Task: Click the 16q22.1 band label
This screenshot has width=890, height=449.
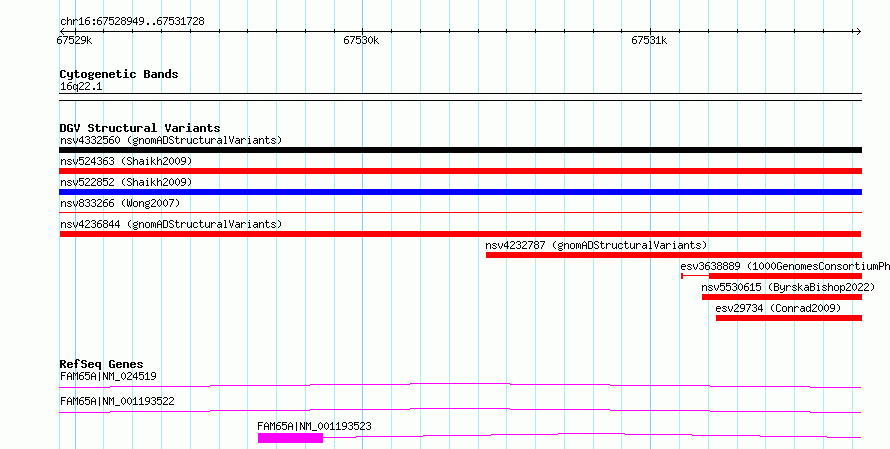Action: 81,87
